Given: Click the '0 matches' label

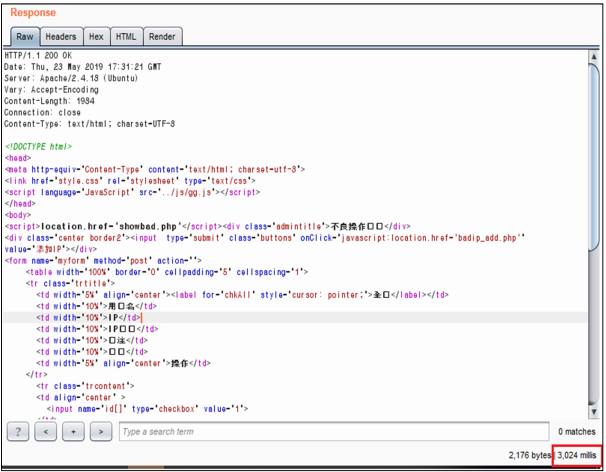Looking at the screenshot, I should pos(577,431).
